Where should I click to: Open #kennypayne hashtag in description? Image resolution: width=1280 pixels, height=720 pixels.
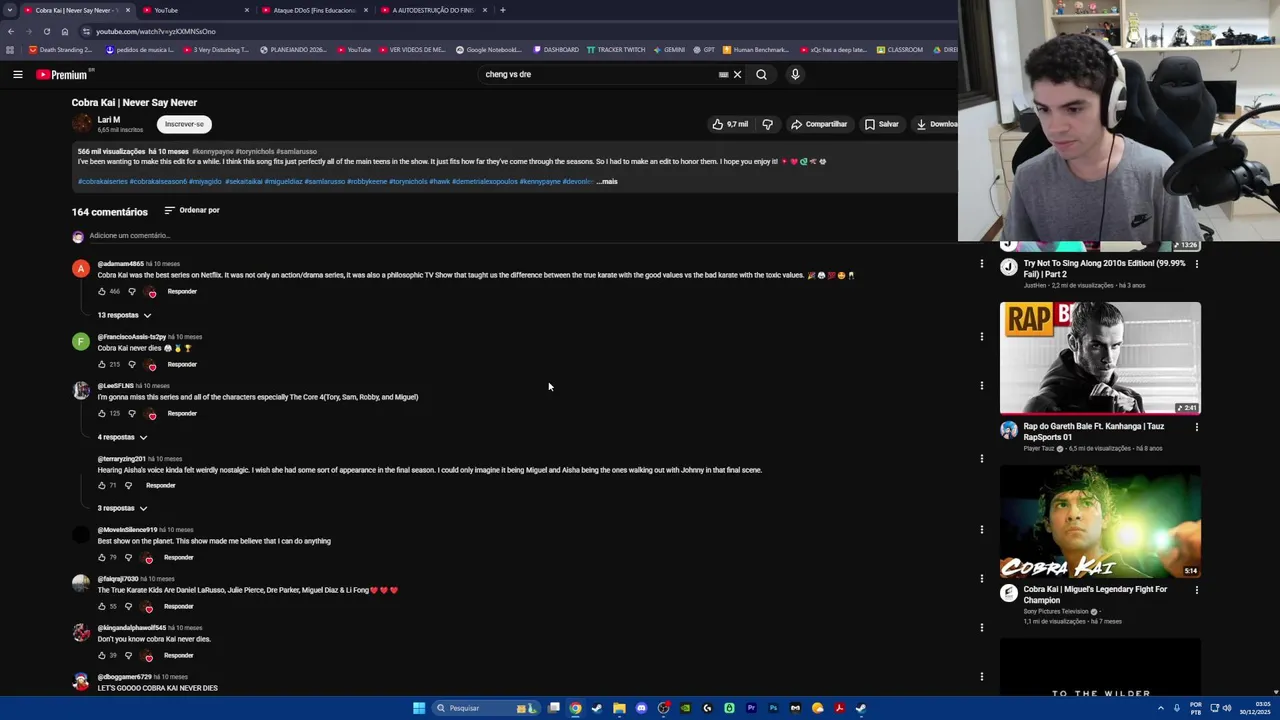tap(212, 151)
